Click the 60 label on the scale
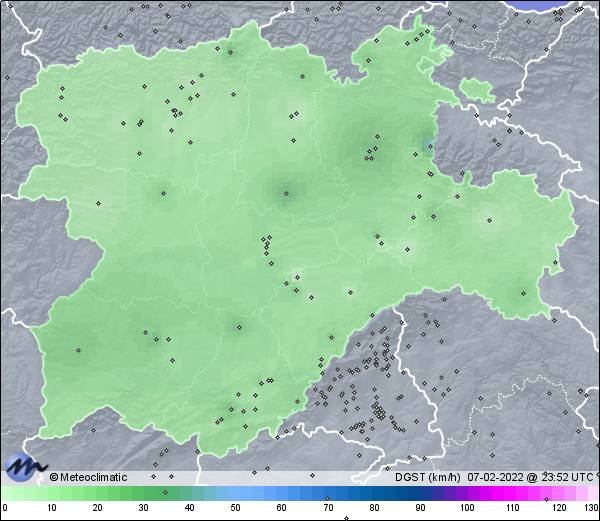 tap(282, 508)
